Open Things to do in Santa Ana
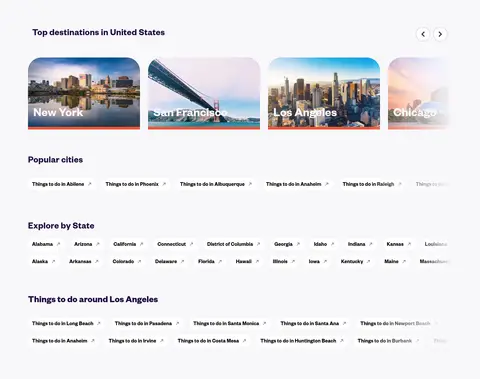This screenshot has width=480, height=379. pyautogui.click(x=313, y=323)
